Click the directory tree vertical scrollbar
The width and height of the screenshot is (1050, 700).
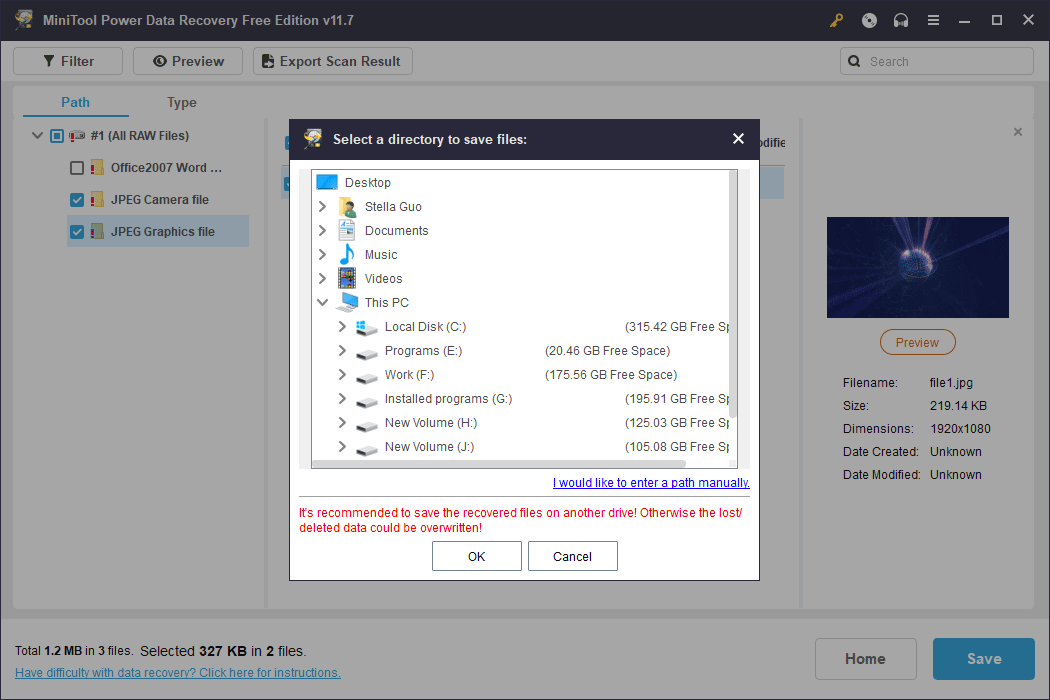733,295
